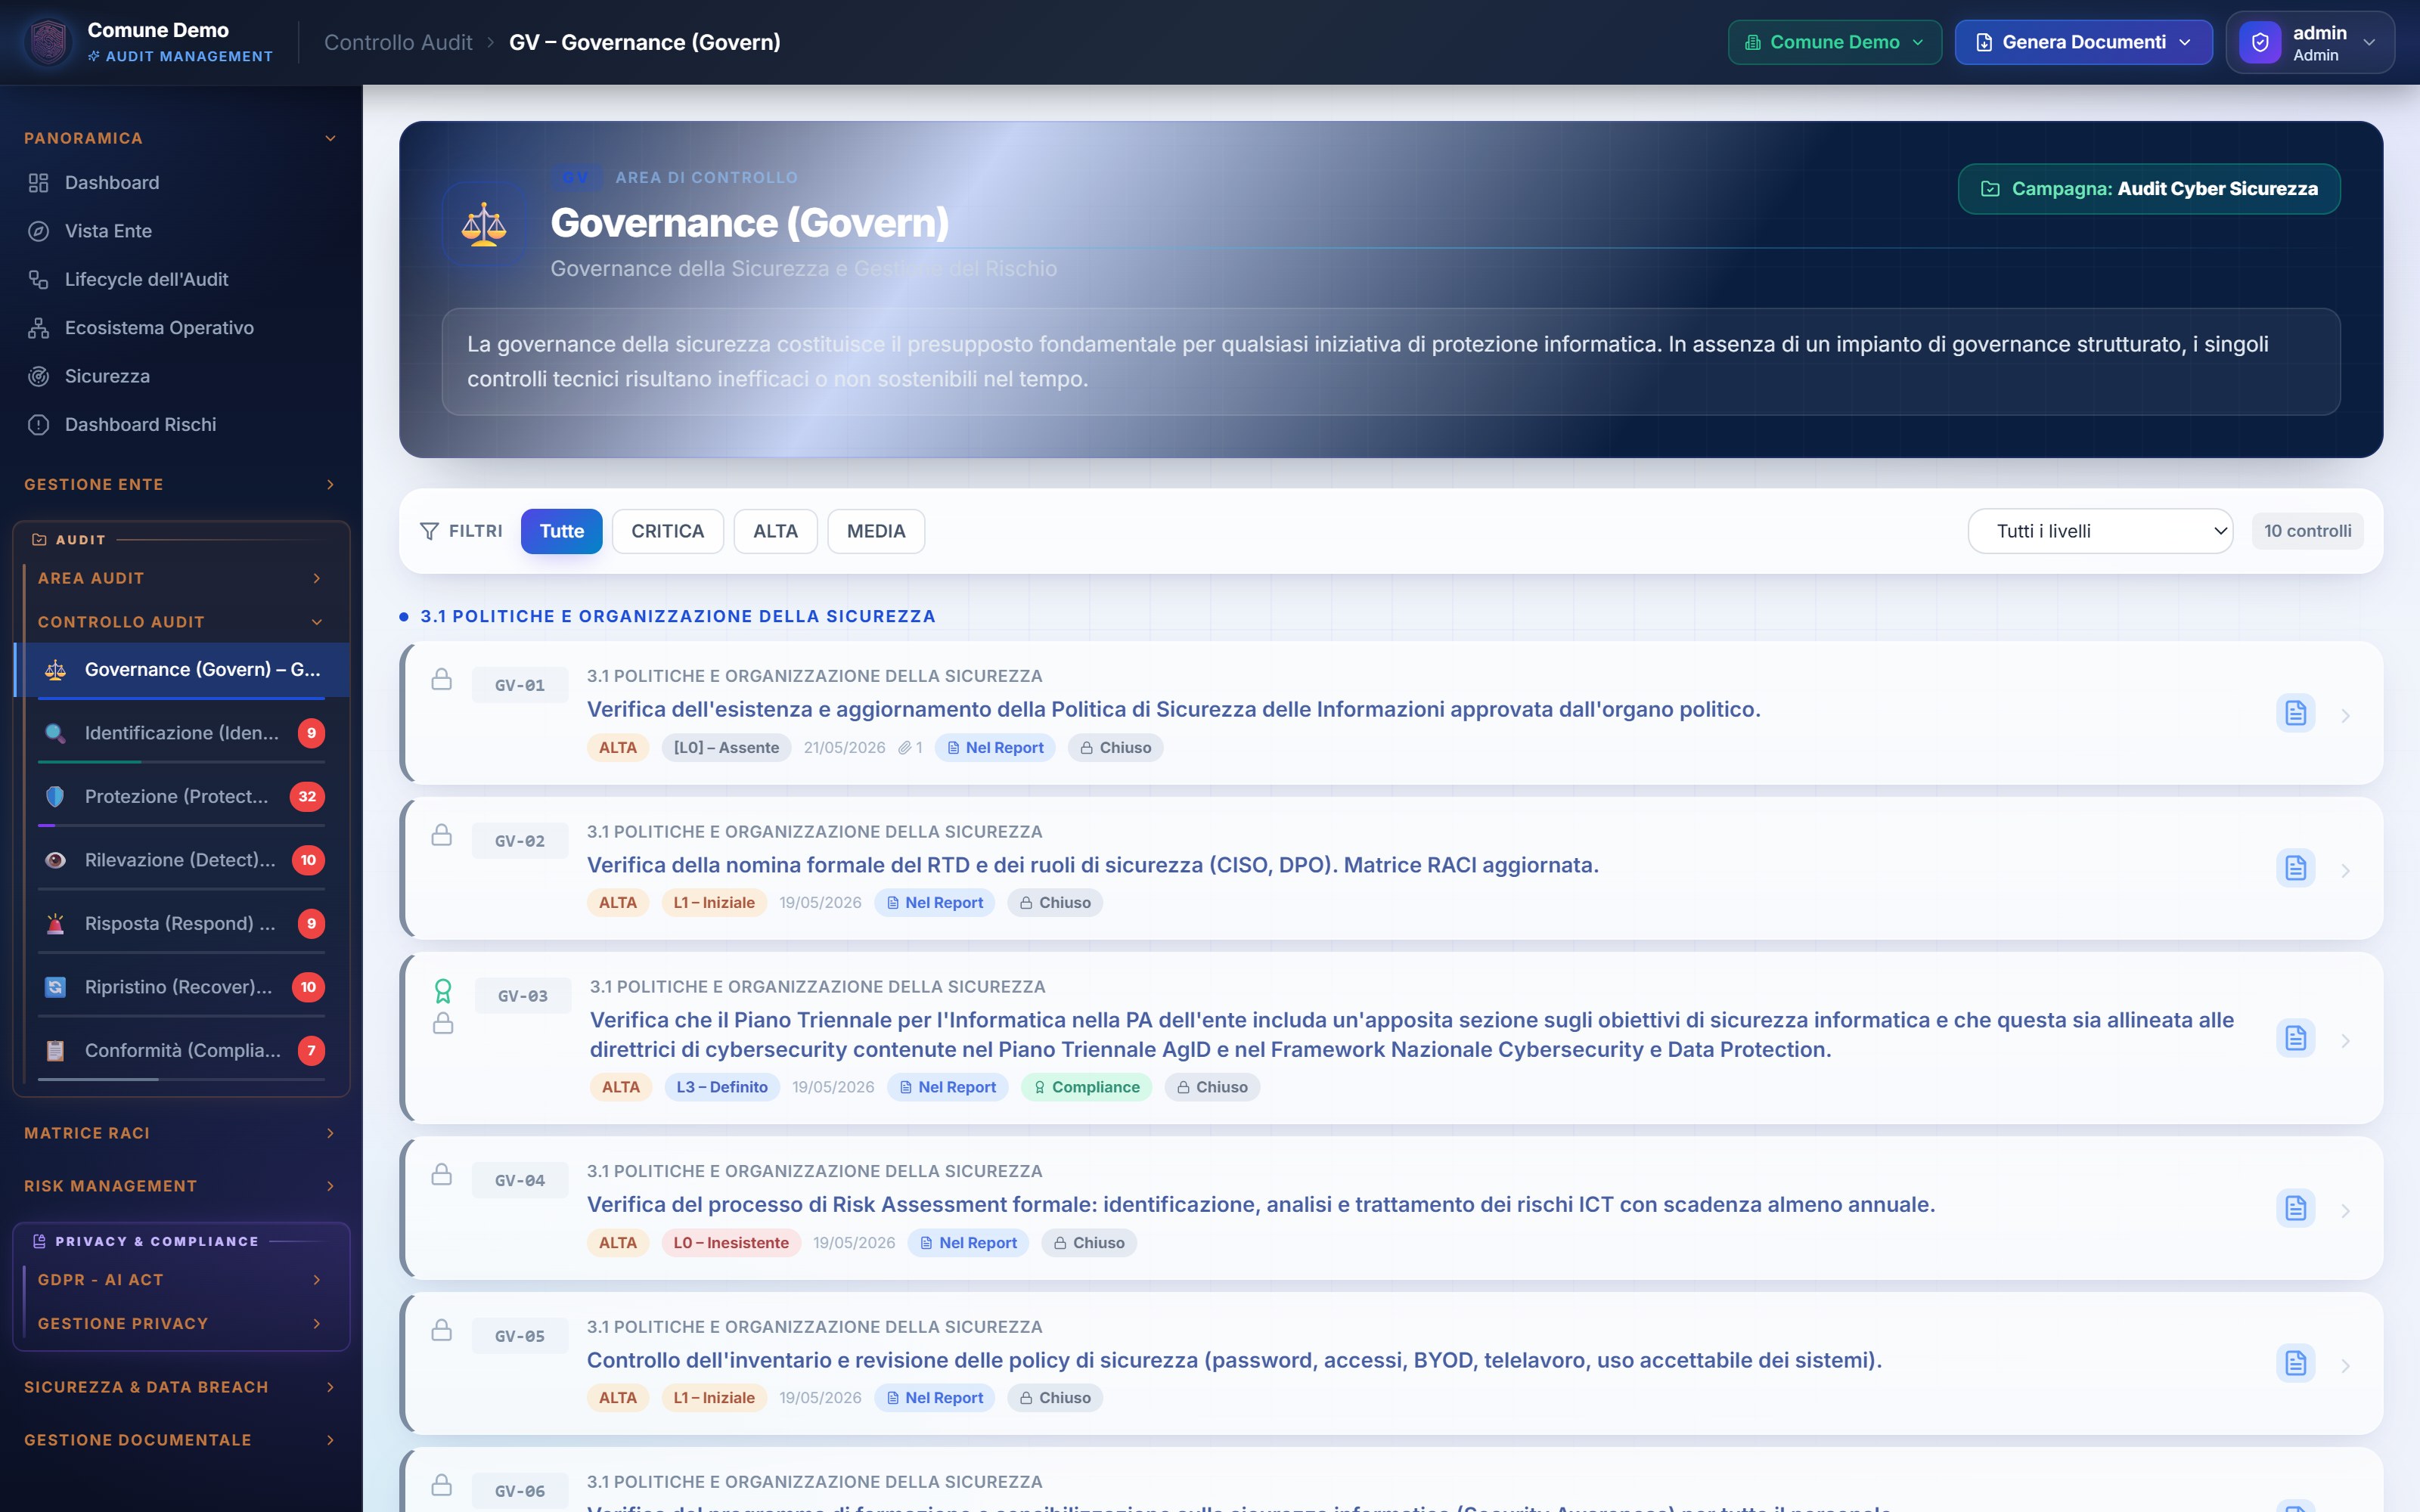Click the Comune Demo shield logo
The height and width of the screenshot is (1512, 2420).
click(x=49, y=42)
